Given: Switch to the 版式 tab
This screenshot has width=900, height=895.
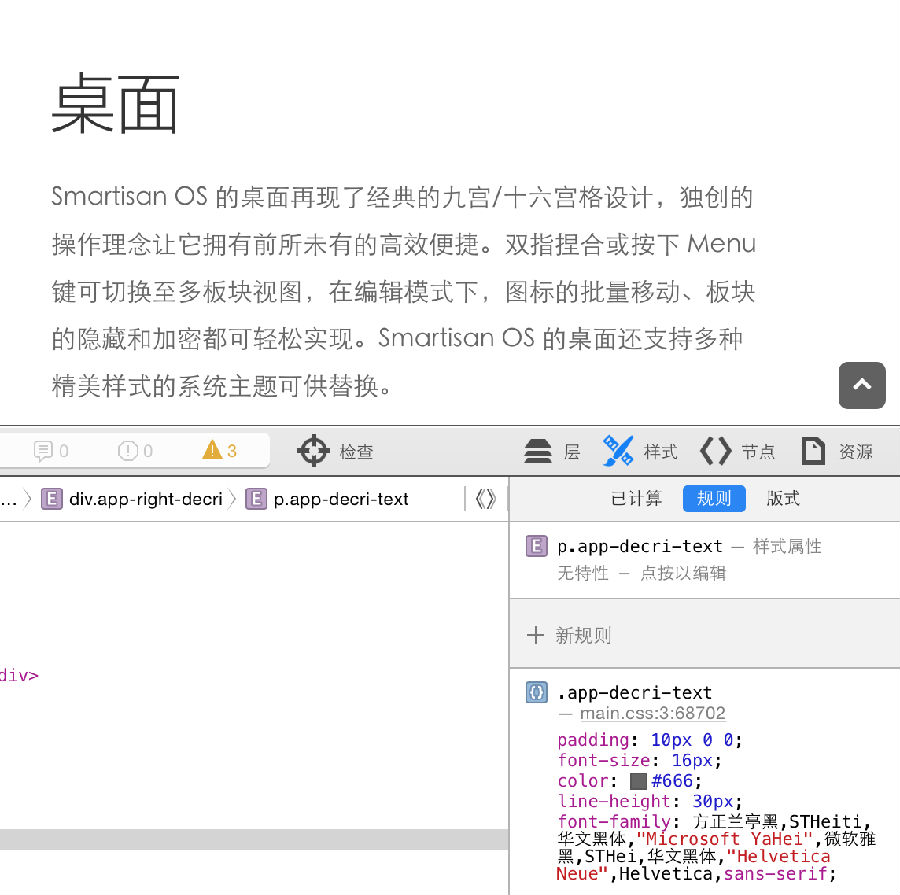Looking at the screenshot, I should point(783,498).
